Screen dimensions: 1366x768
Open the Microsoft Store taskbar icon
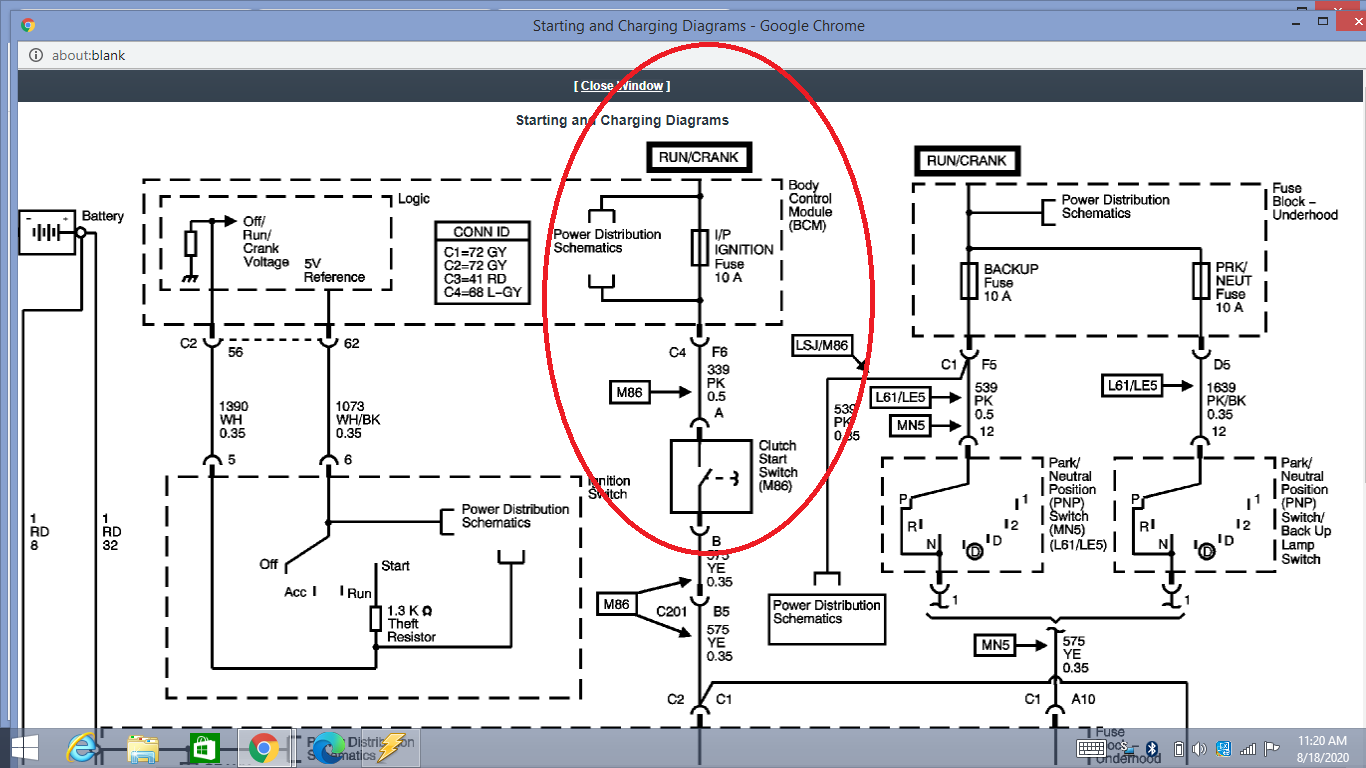click(204, 747)
